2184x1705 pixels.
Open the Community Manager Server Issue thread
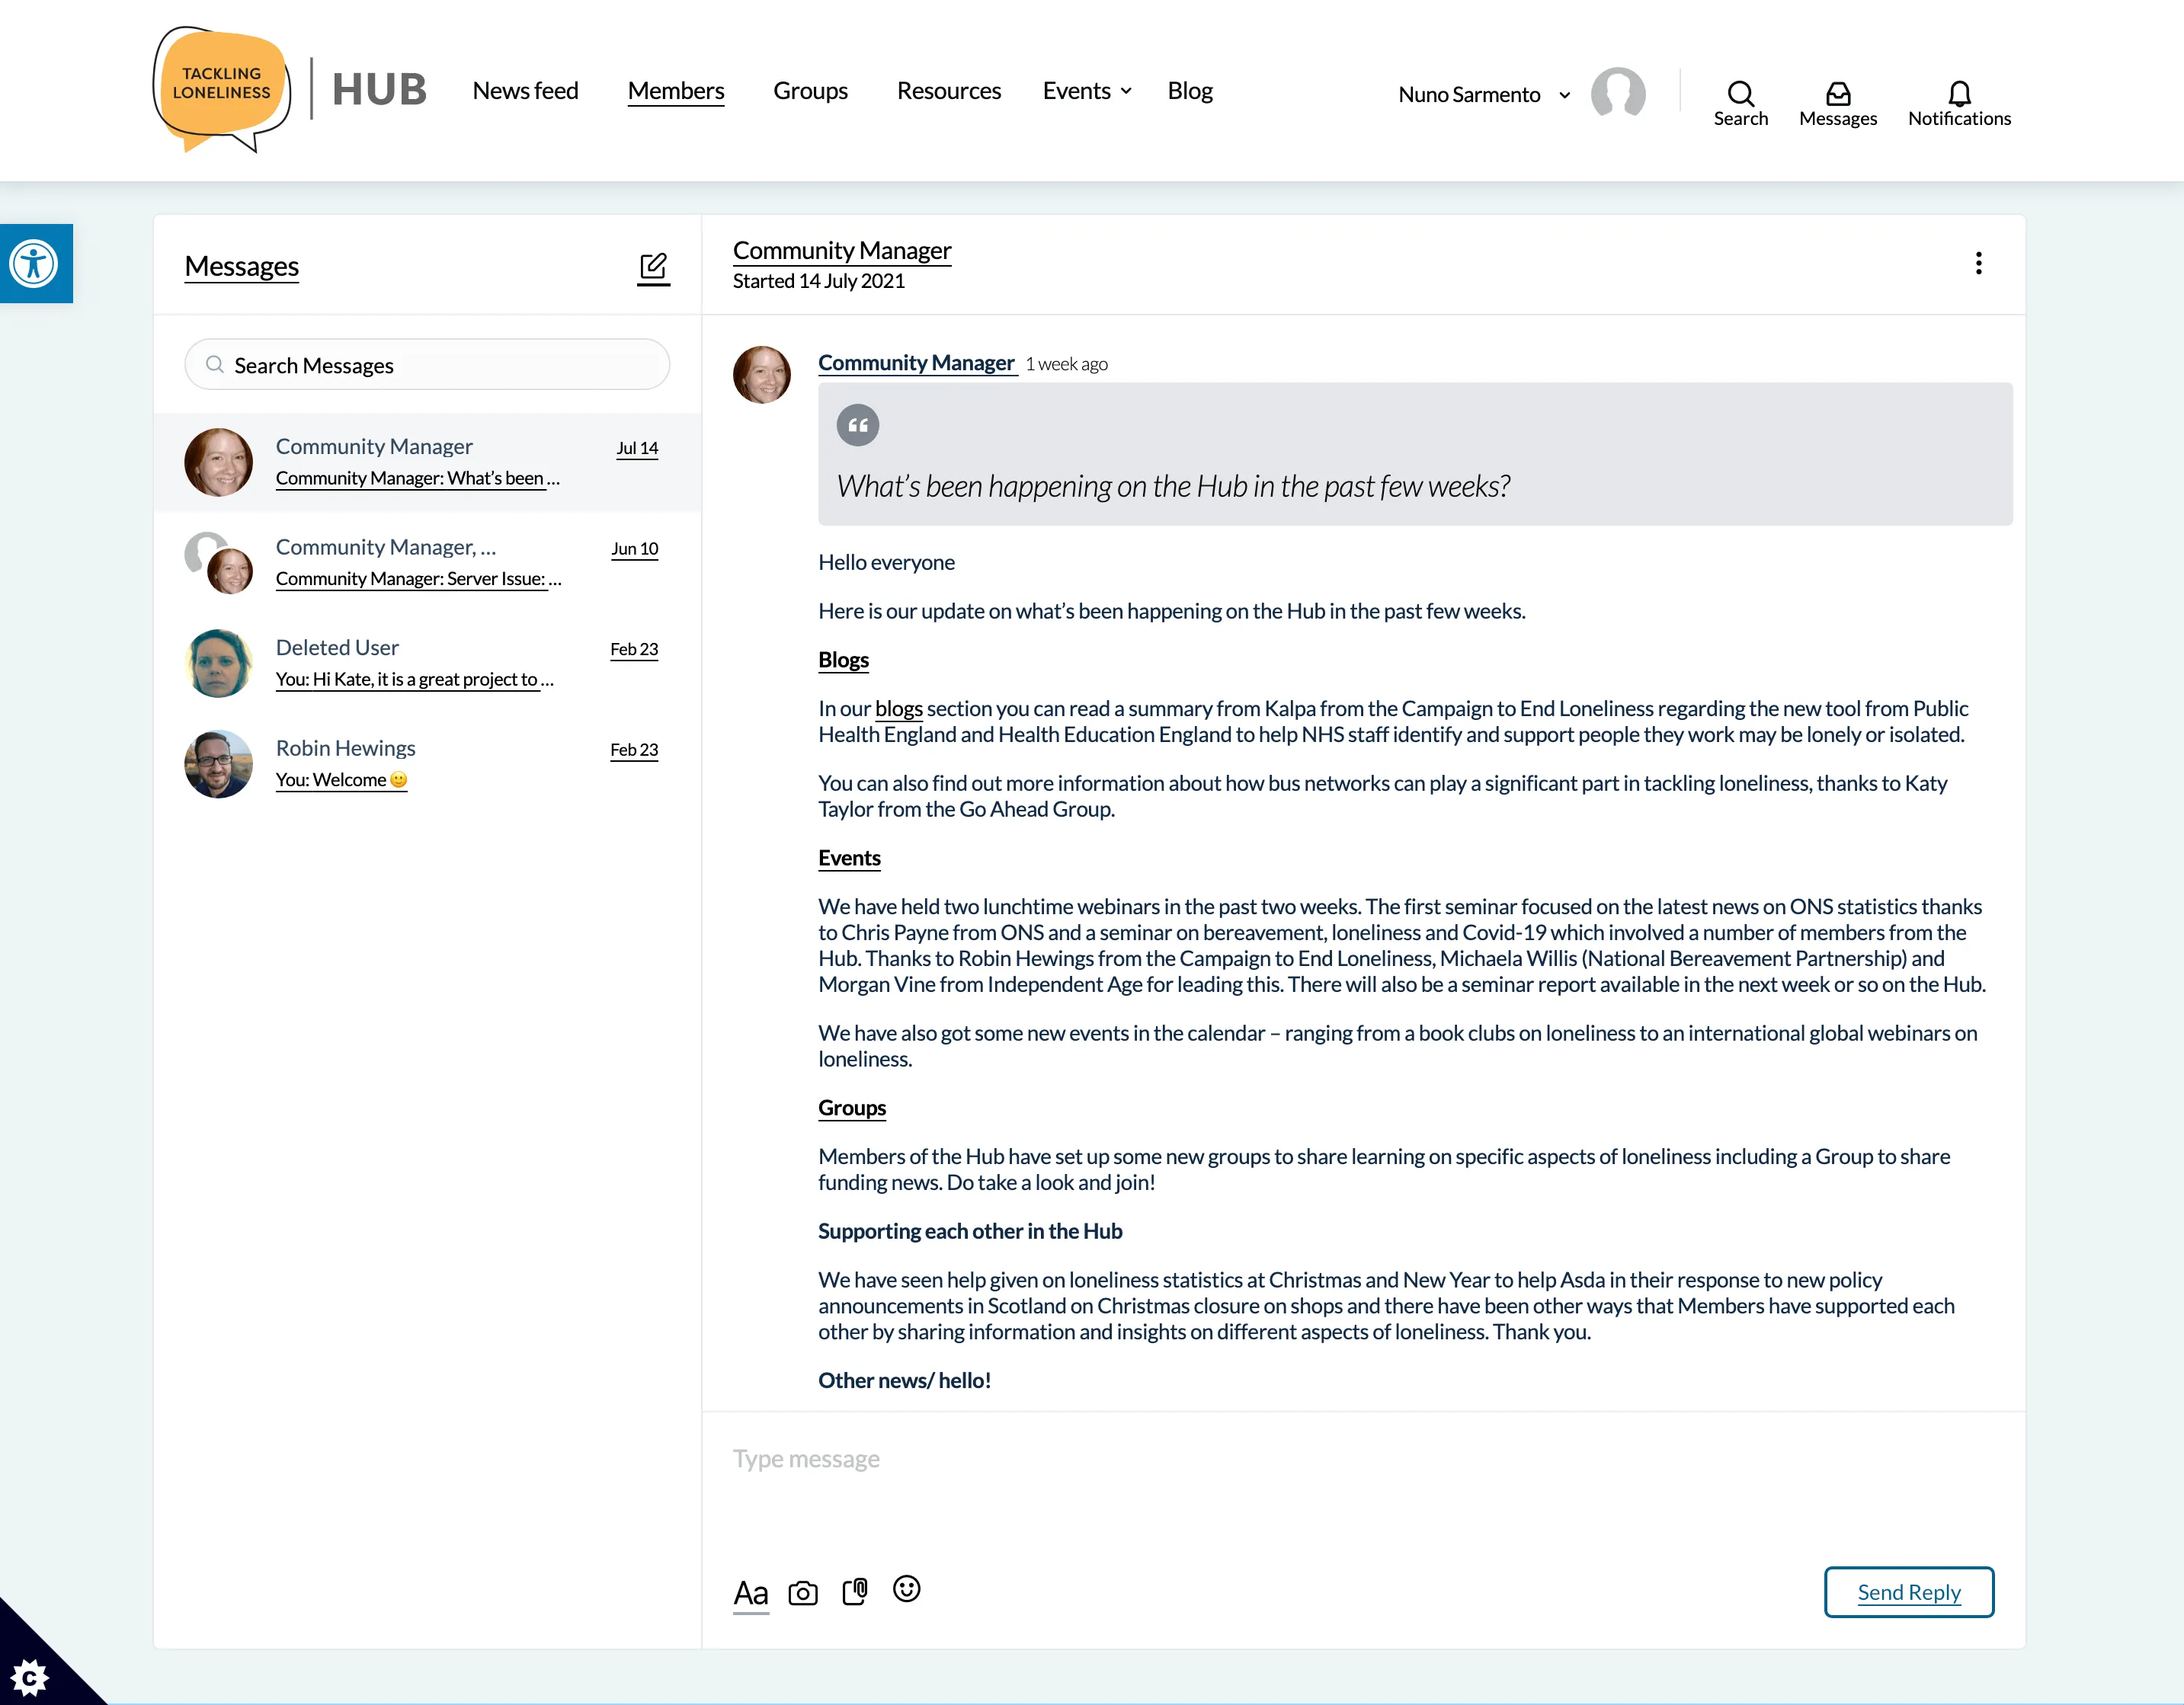427,562
